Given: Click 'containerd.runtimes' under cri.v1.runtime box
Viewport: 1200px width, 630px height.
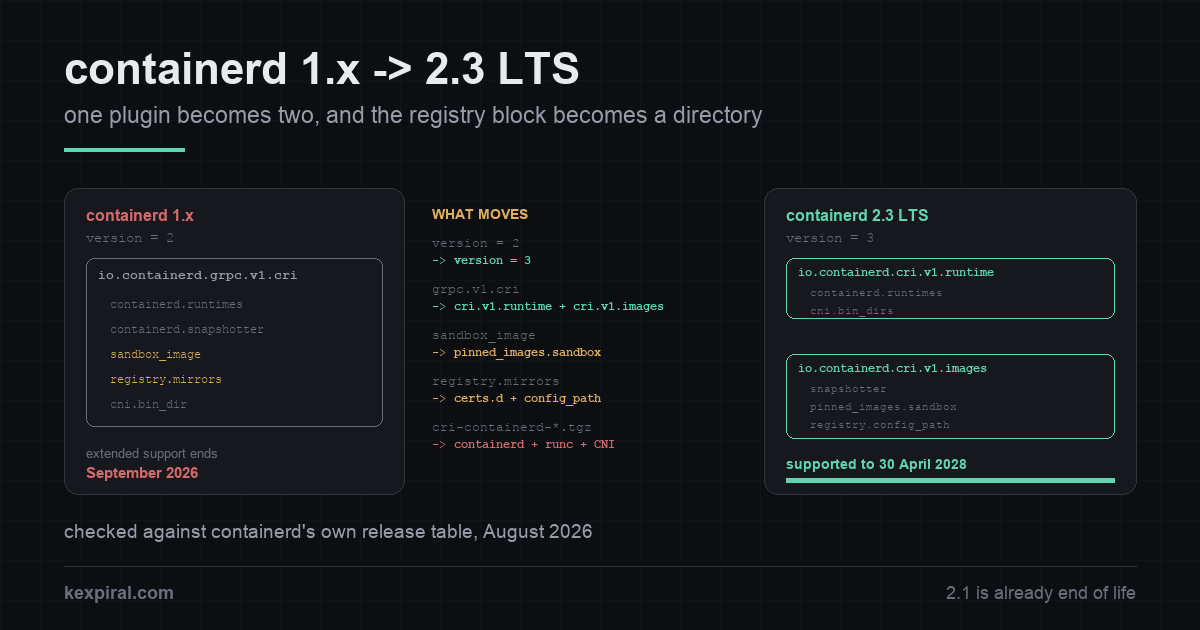Looking at the screenshot, I should coord(876,293).
